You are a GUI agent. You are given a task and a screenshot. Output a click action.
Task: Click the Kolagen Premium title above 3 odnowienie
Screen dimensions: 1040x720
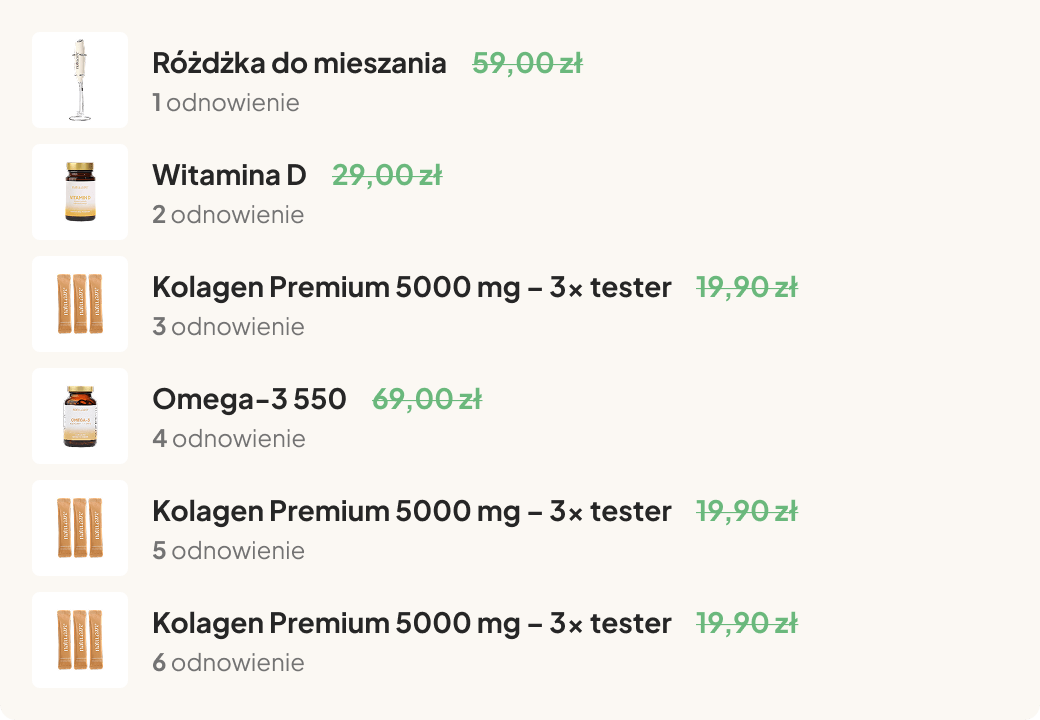(412, 288)
